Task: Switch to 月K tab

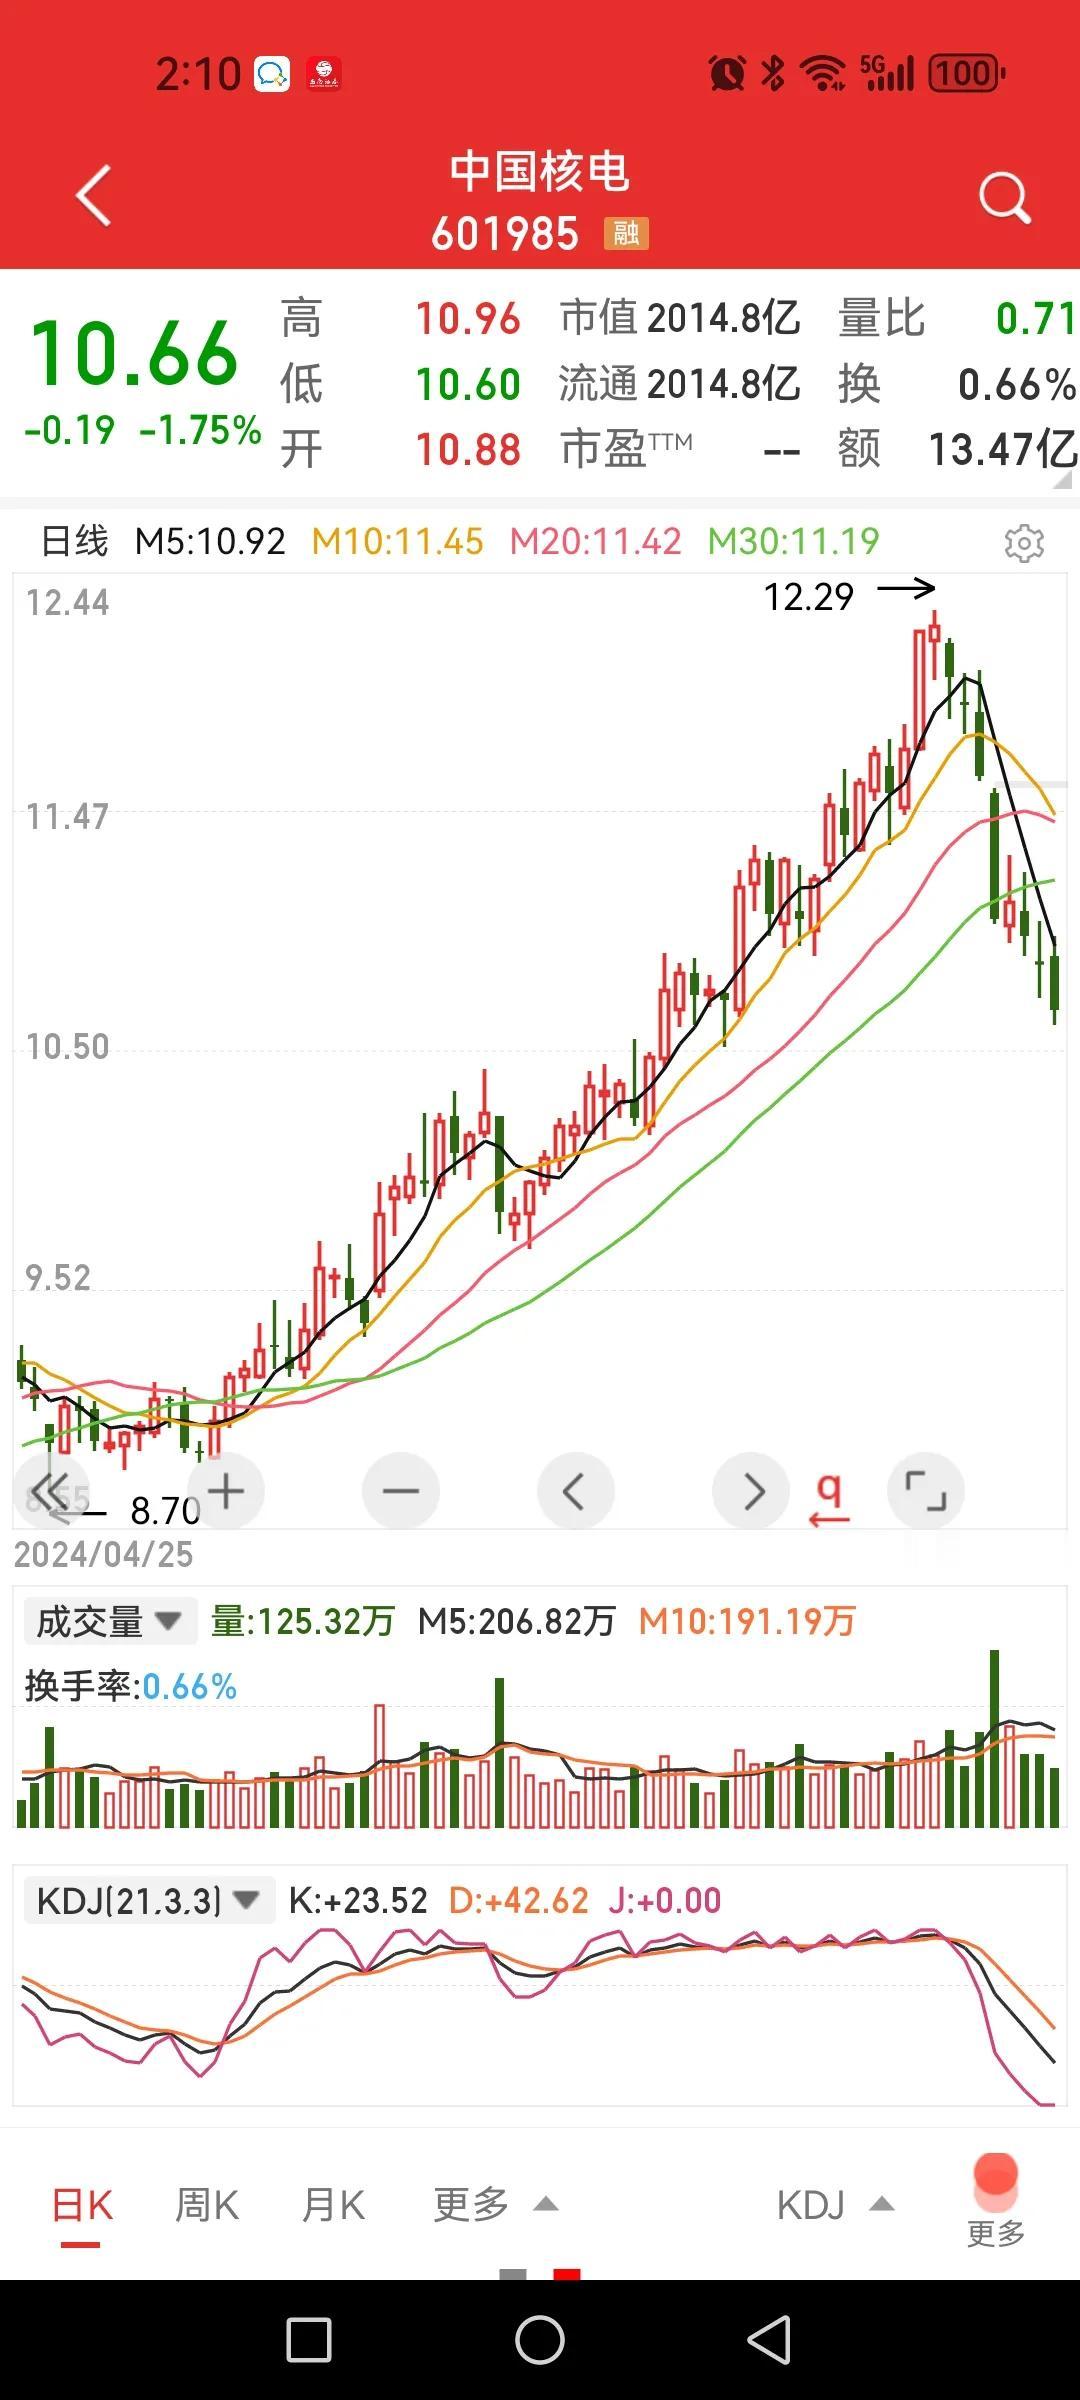Action: (333, 2204)
